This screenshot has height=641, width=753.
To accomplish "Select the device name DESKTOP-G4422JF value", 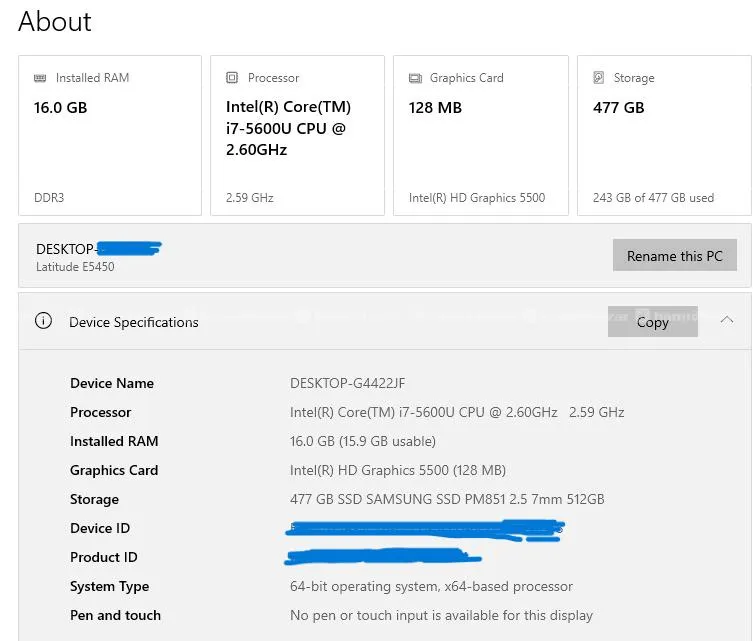I will pos(347,383).
